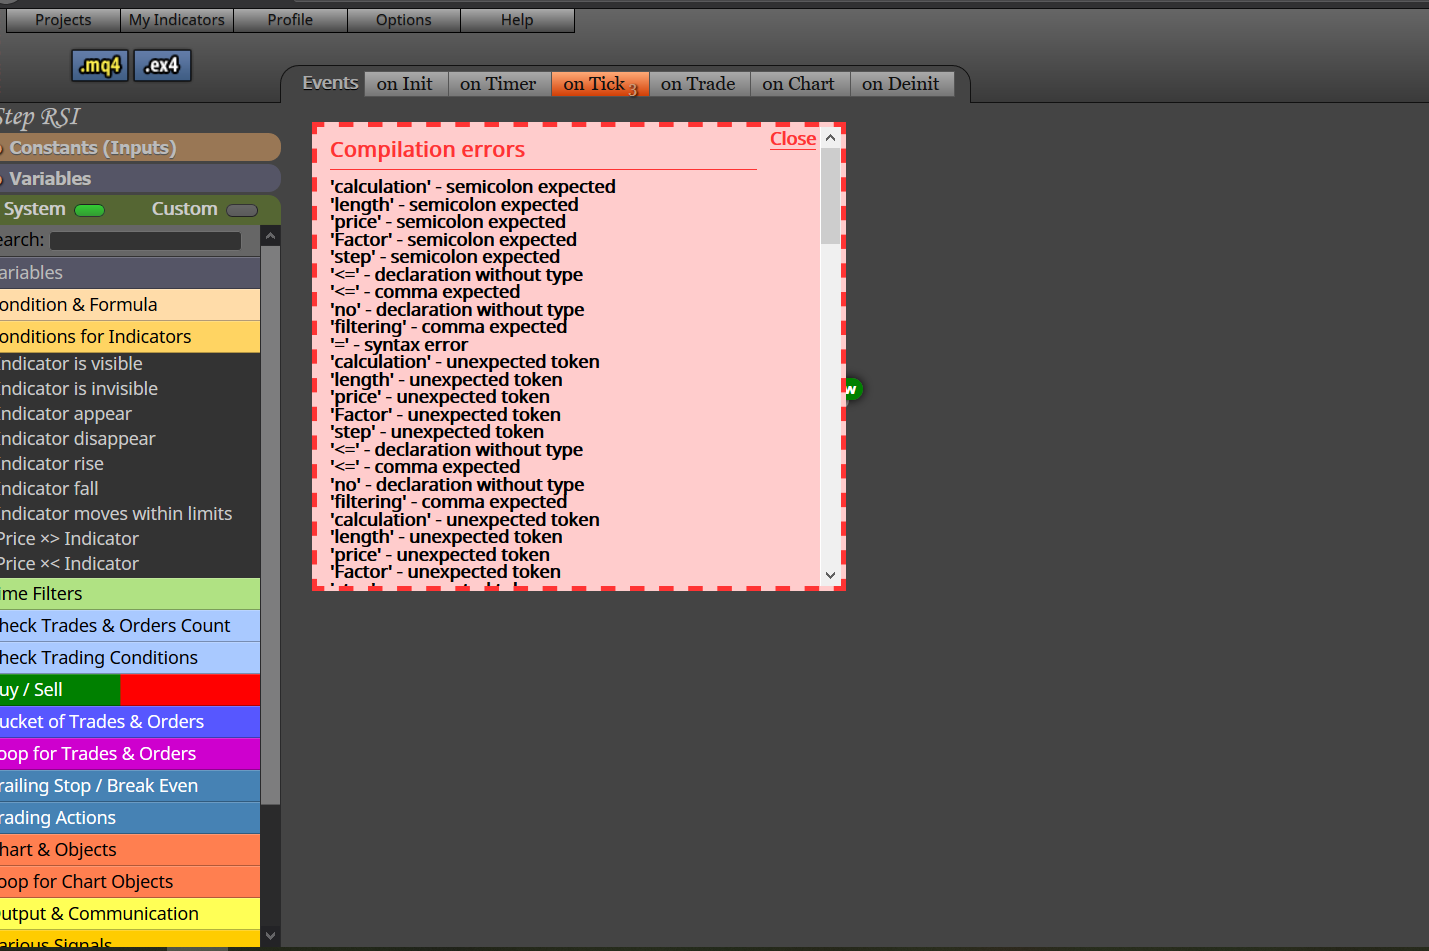Switch to the on Trade event tab
This screenshot has height=951, width=1429.
699,84
